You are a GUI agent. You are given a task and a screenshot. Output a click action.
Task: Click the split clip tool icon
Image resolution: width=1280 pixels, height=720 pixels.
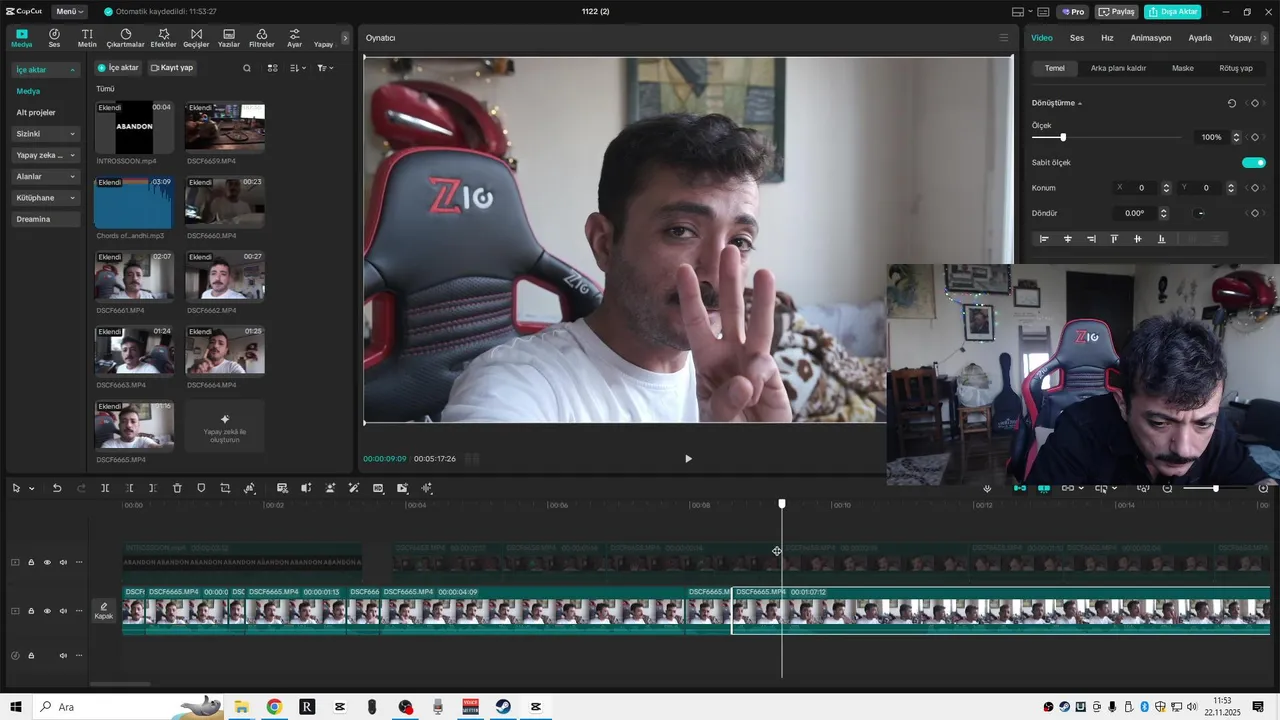tap(105, 488)
